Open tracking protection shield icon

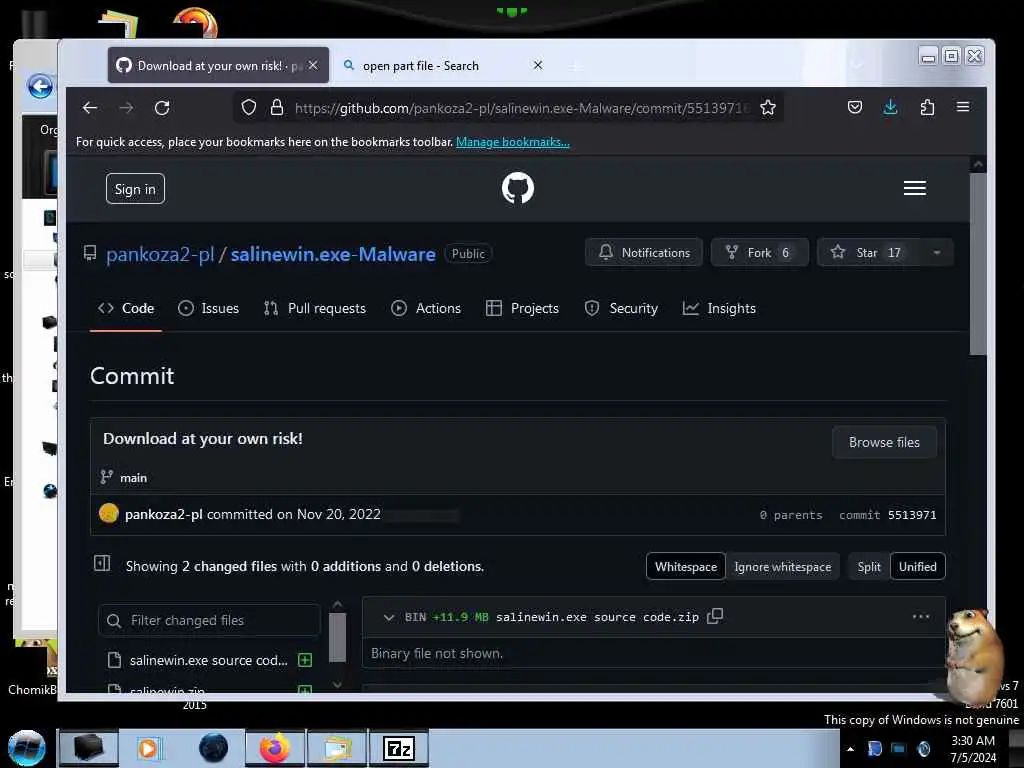point(249,107)
